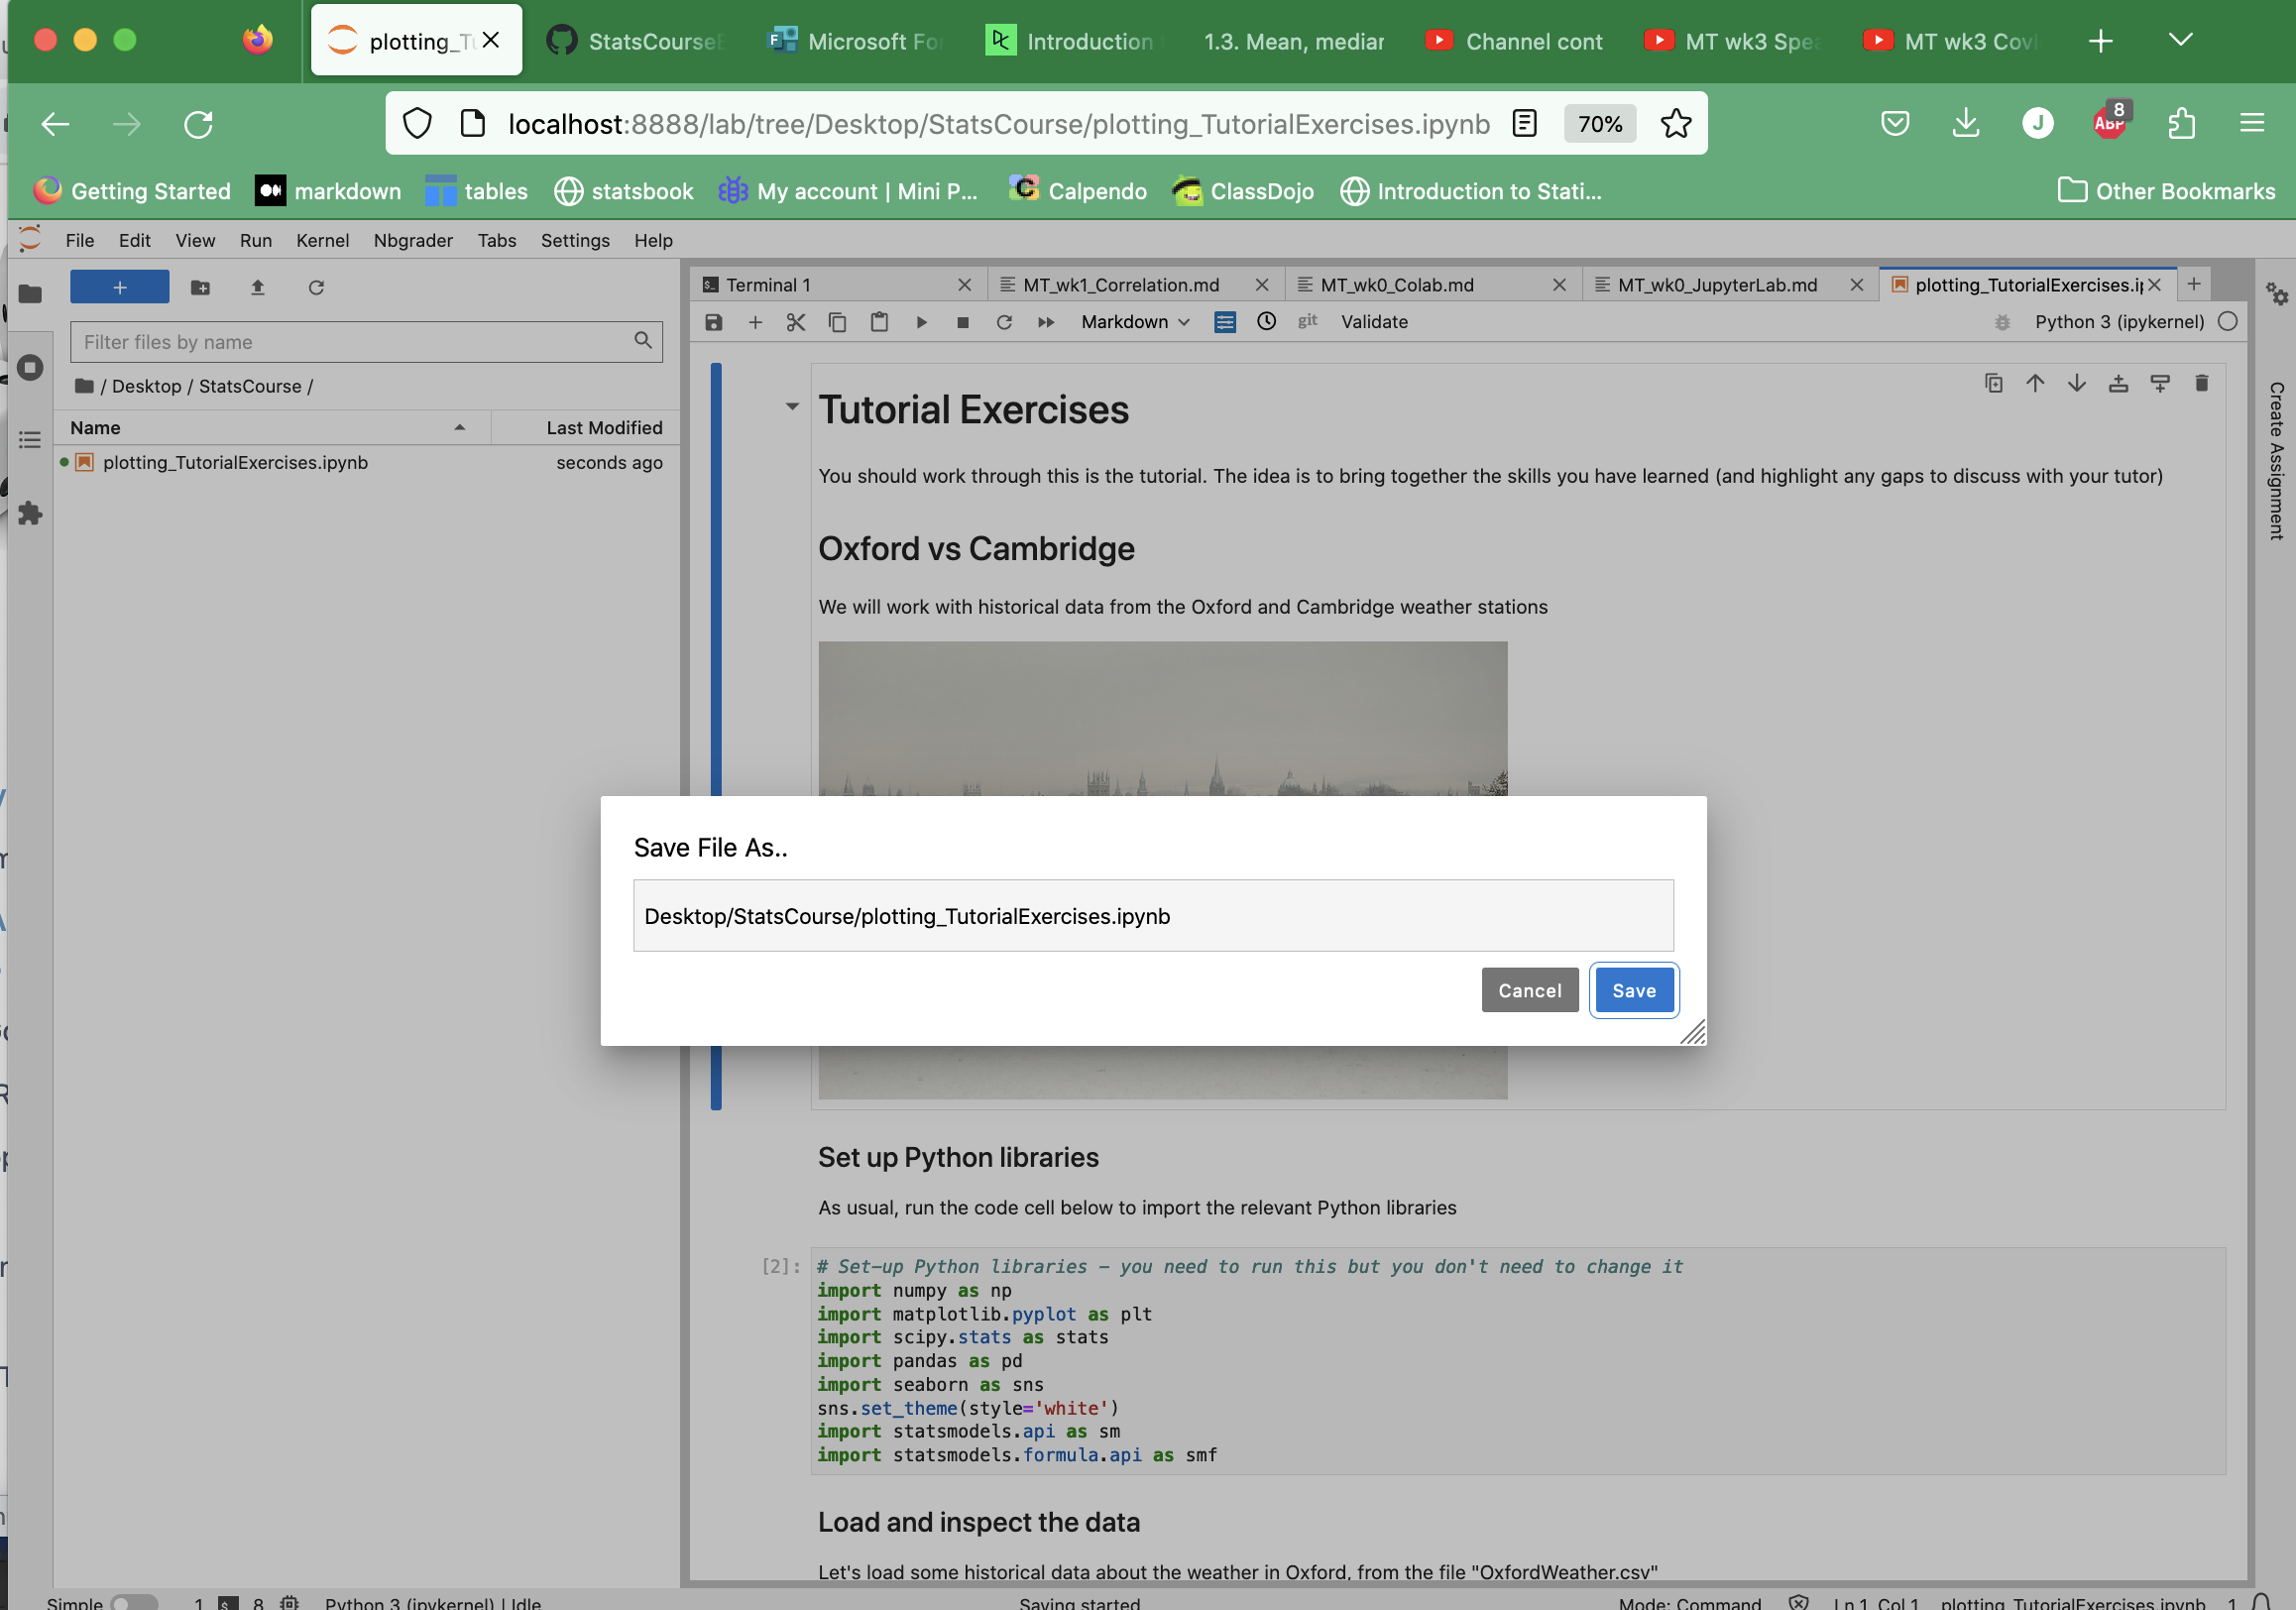Open the Markdown cell type dropdown
This screenshot has height=1610, width=2296.
click(1135, 322)
